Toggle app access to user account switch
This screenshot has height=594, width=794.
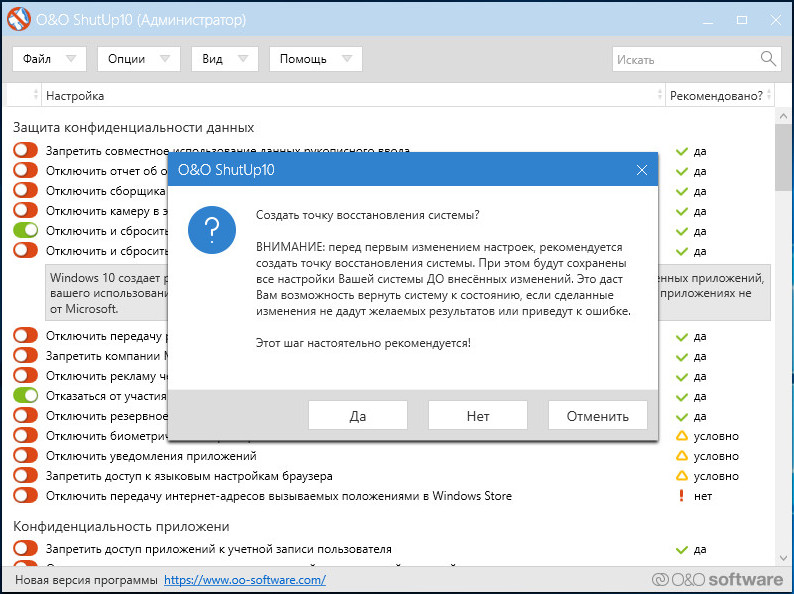(26, 548)
